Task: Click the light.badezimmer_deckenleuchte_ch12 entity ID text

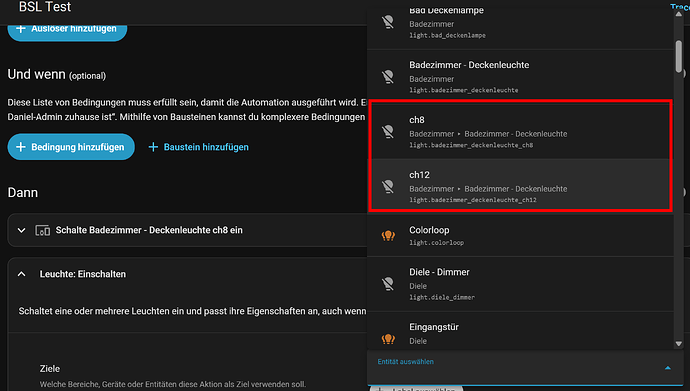Action: point(473,200)
